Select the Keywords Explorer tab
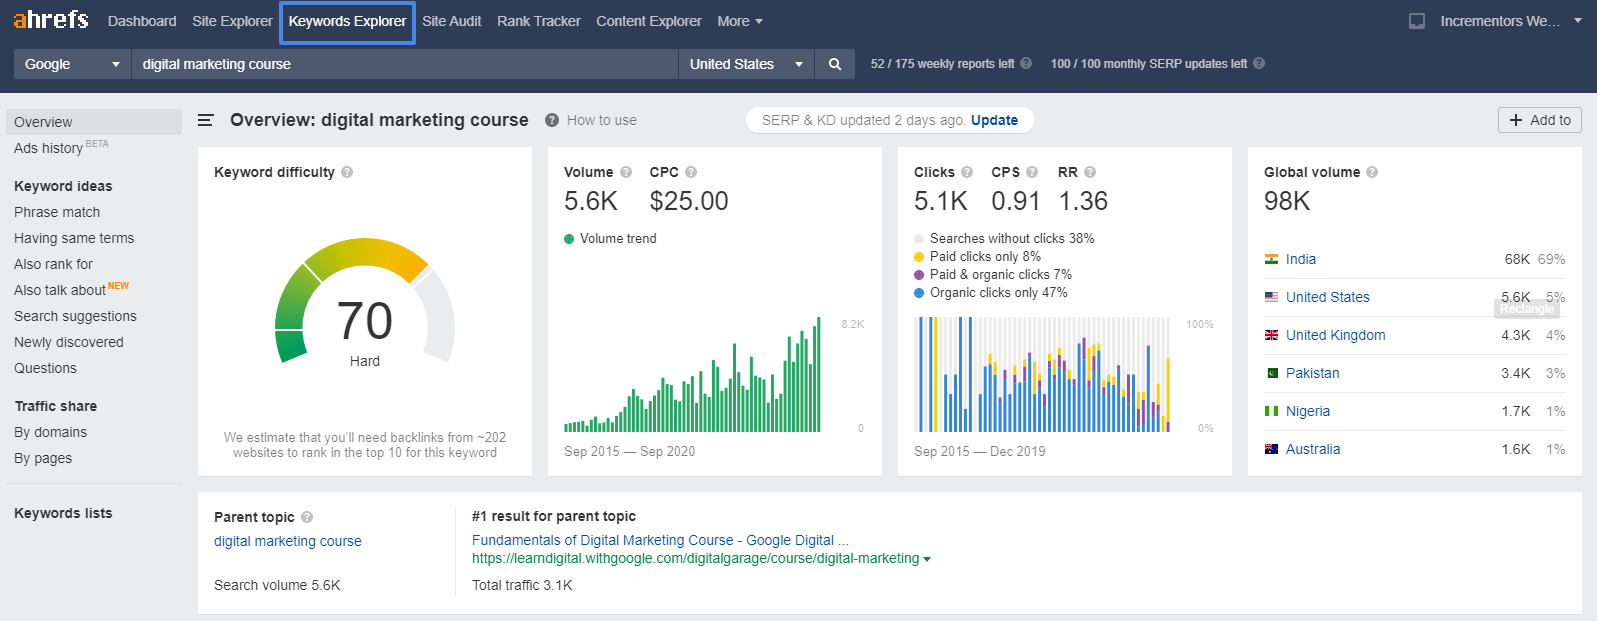Screen dimensions: 1597x621 [347, 22]
